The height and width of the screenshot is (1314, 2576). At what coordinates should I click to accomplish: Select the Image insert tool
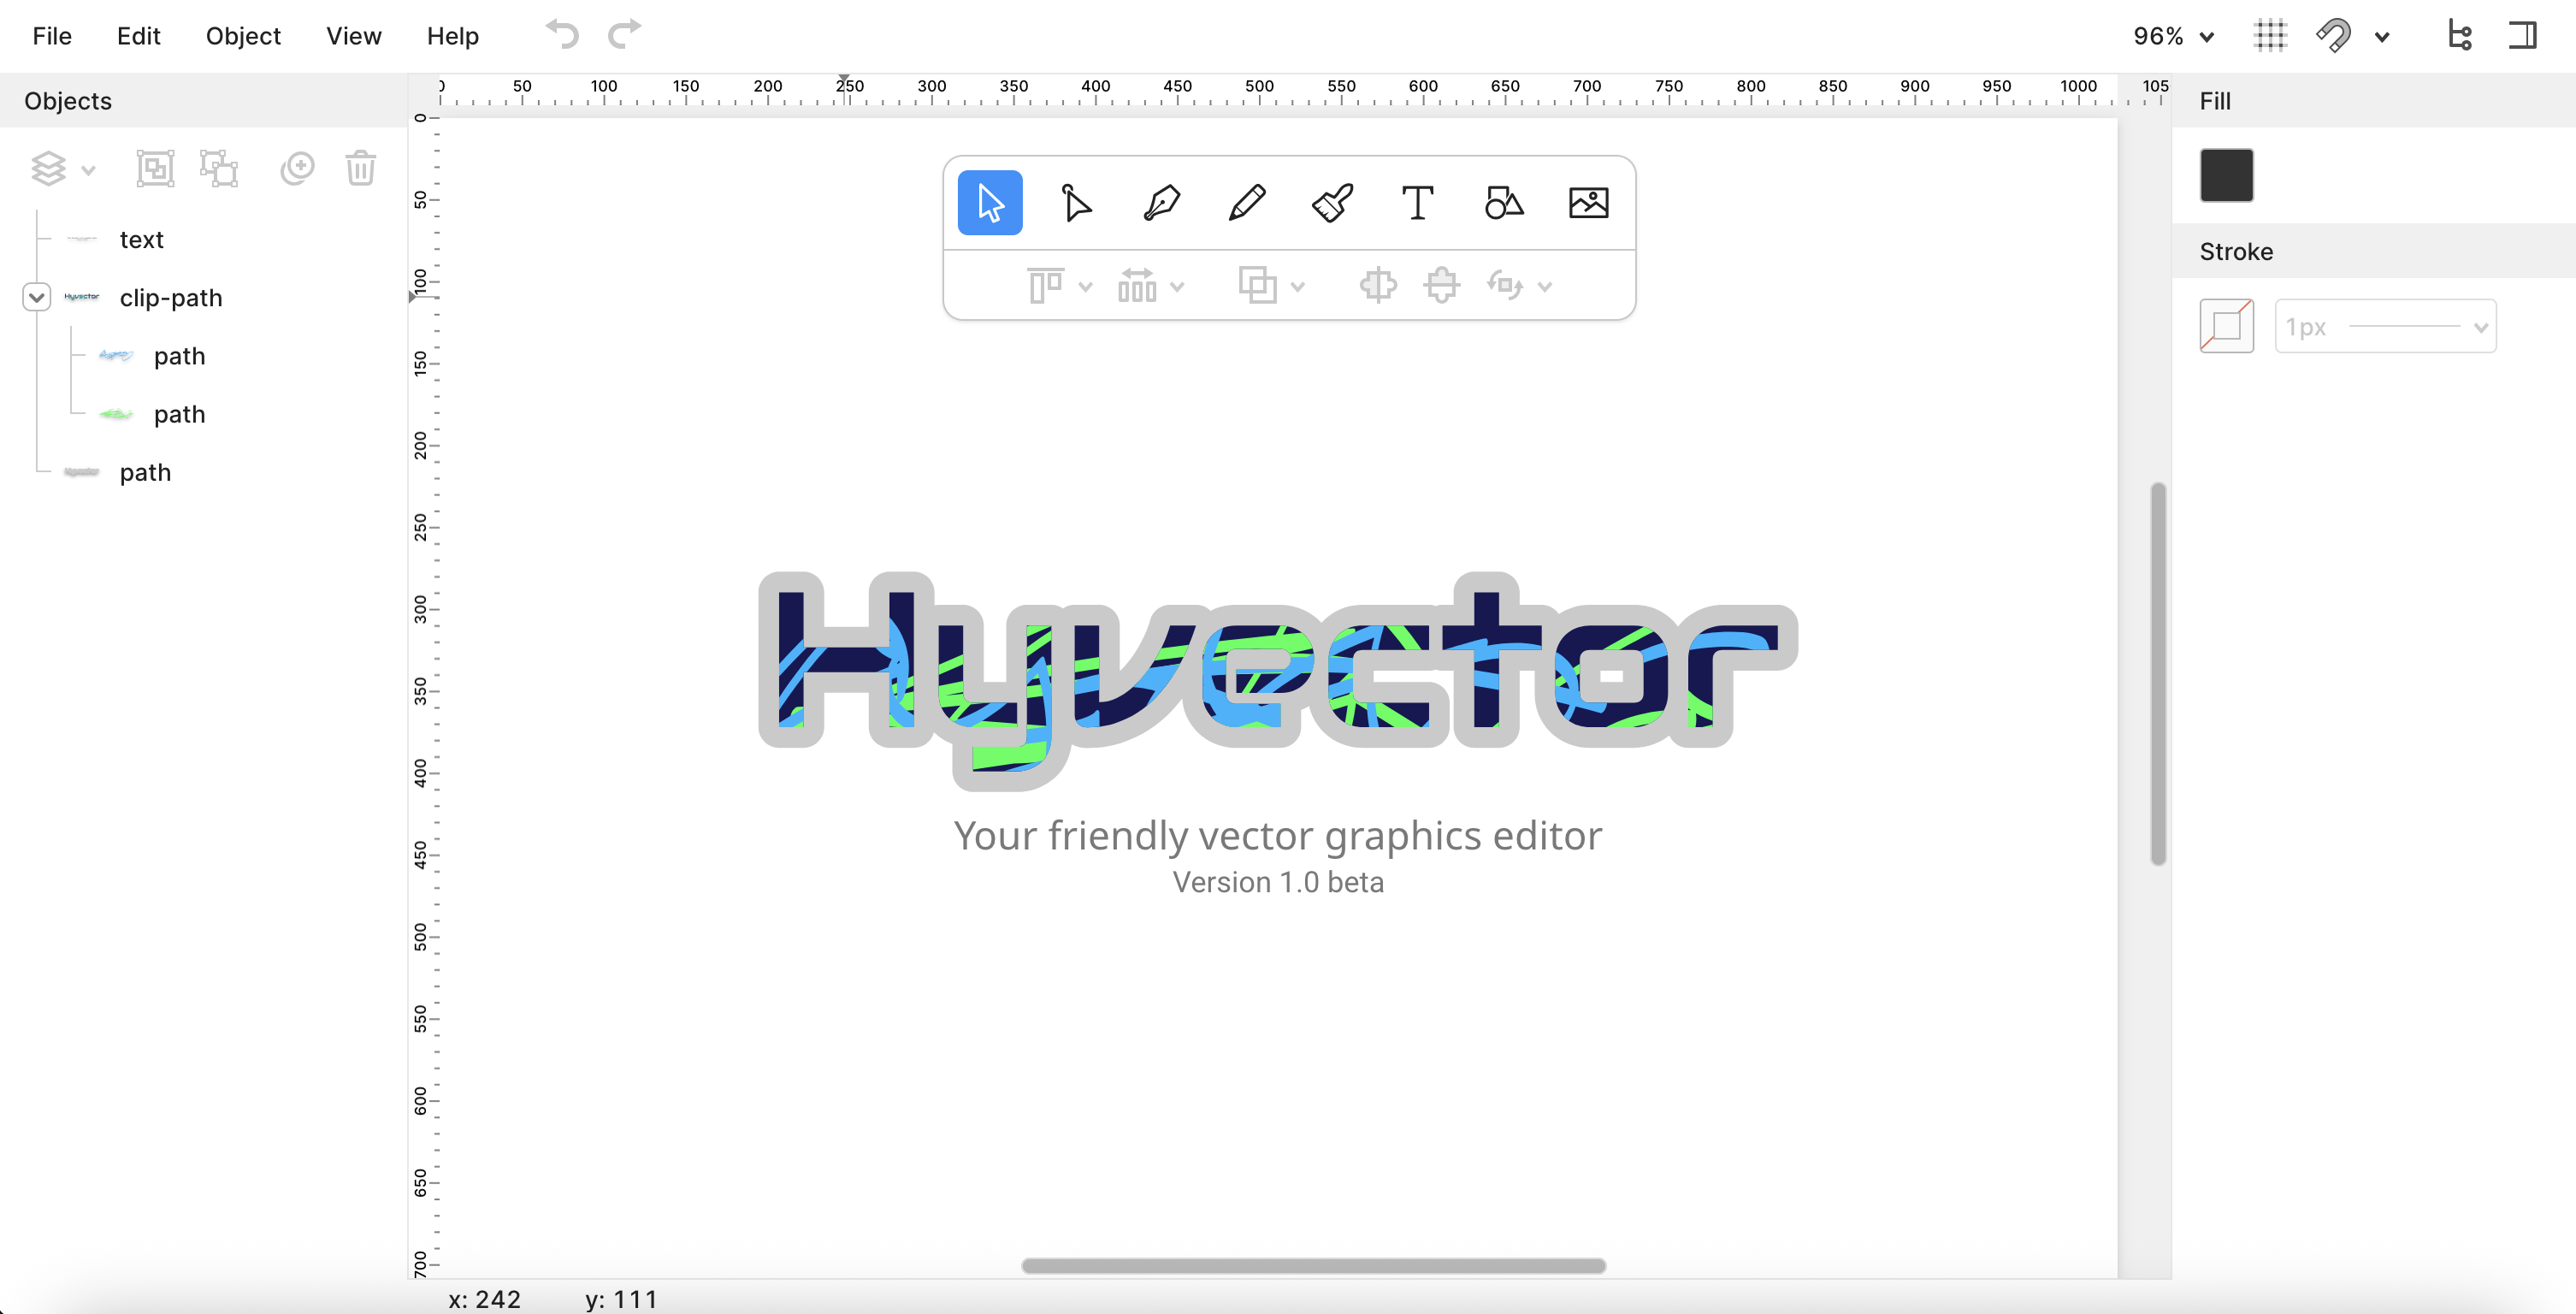point(1588,203)
